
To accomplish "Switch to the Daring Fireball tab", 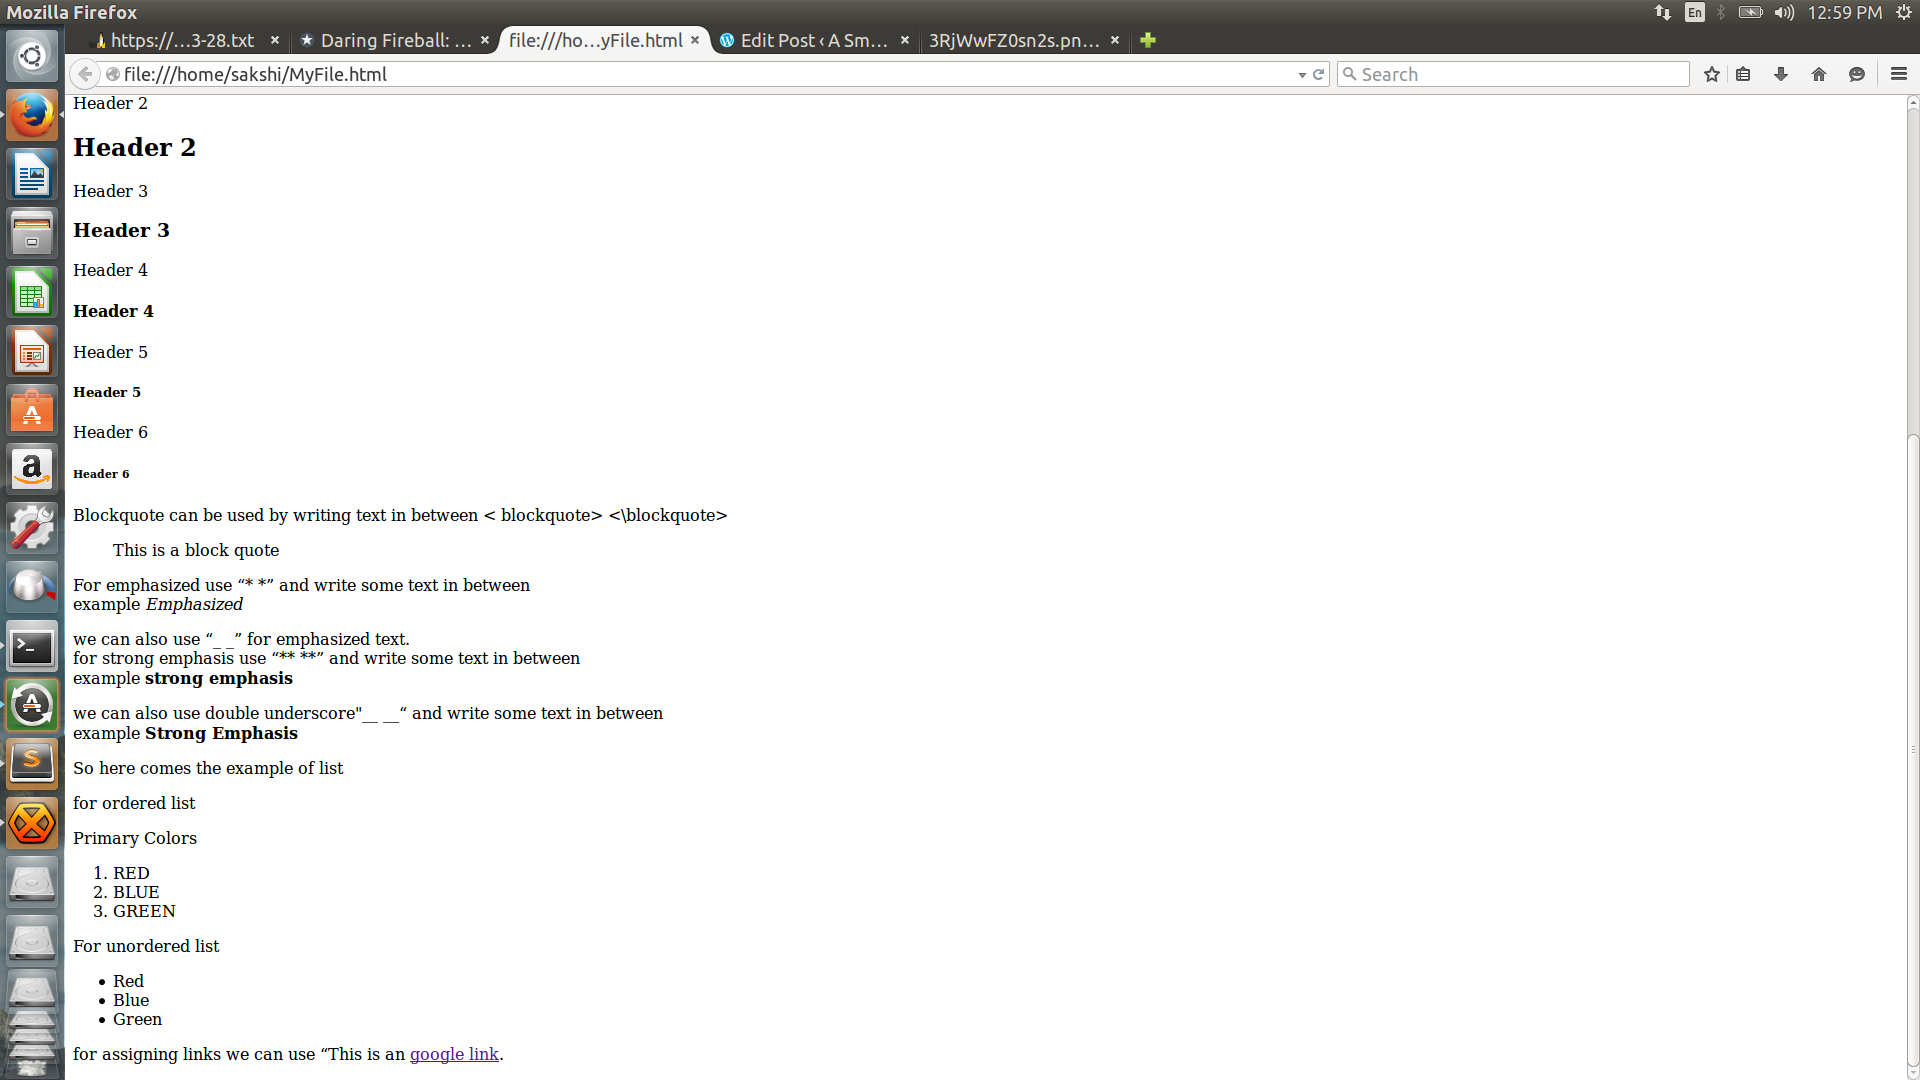I will (x=395, y=40).
